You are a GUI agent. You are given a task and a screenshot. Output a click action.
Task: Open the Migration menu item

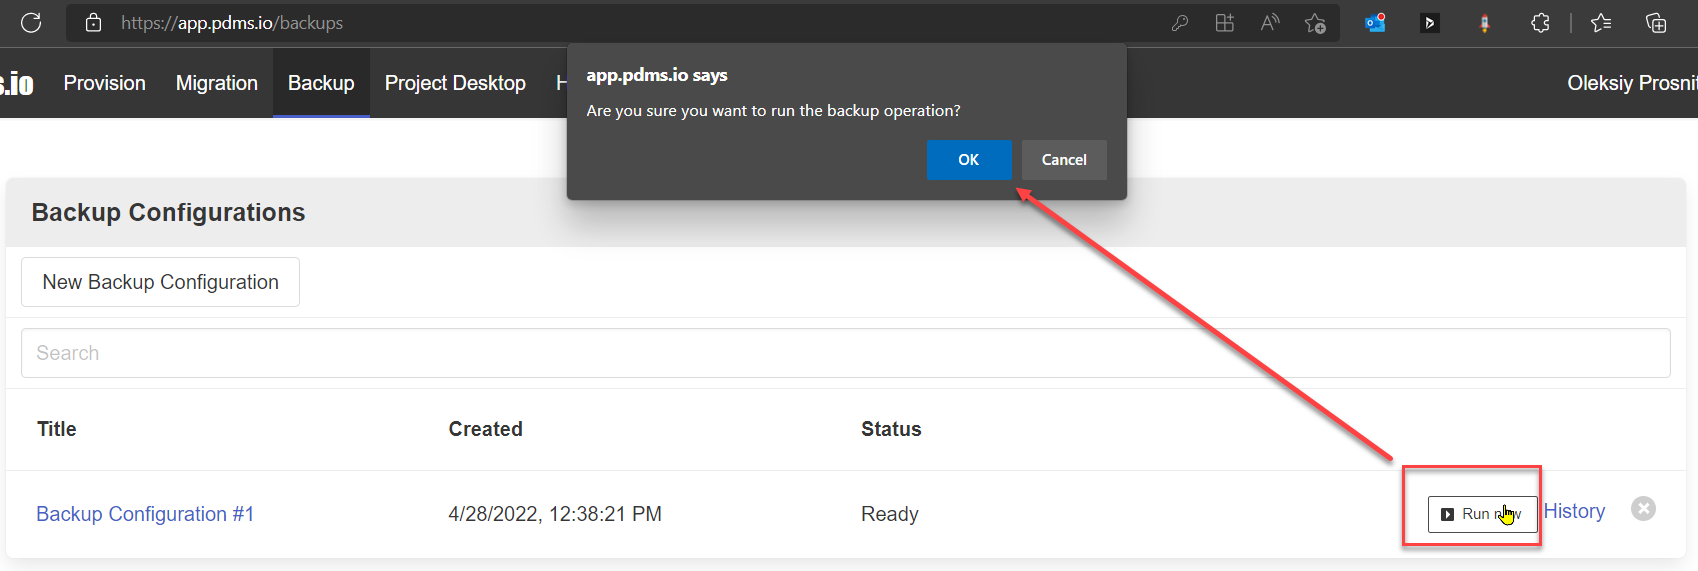[x=217, y=83]
